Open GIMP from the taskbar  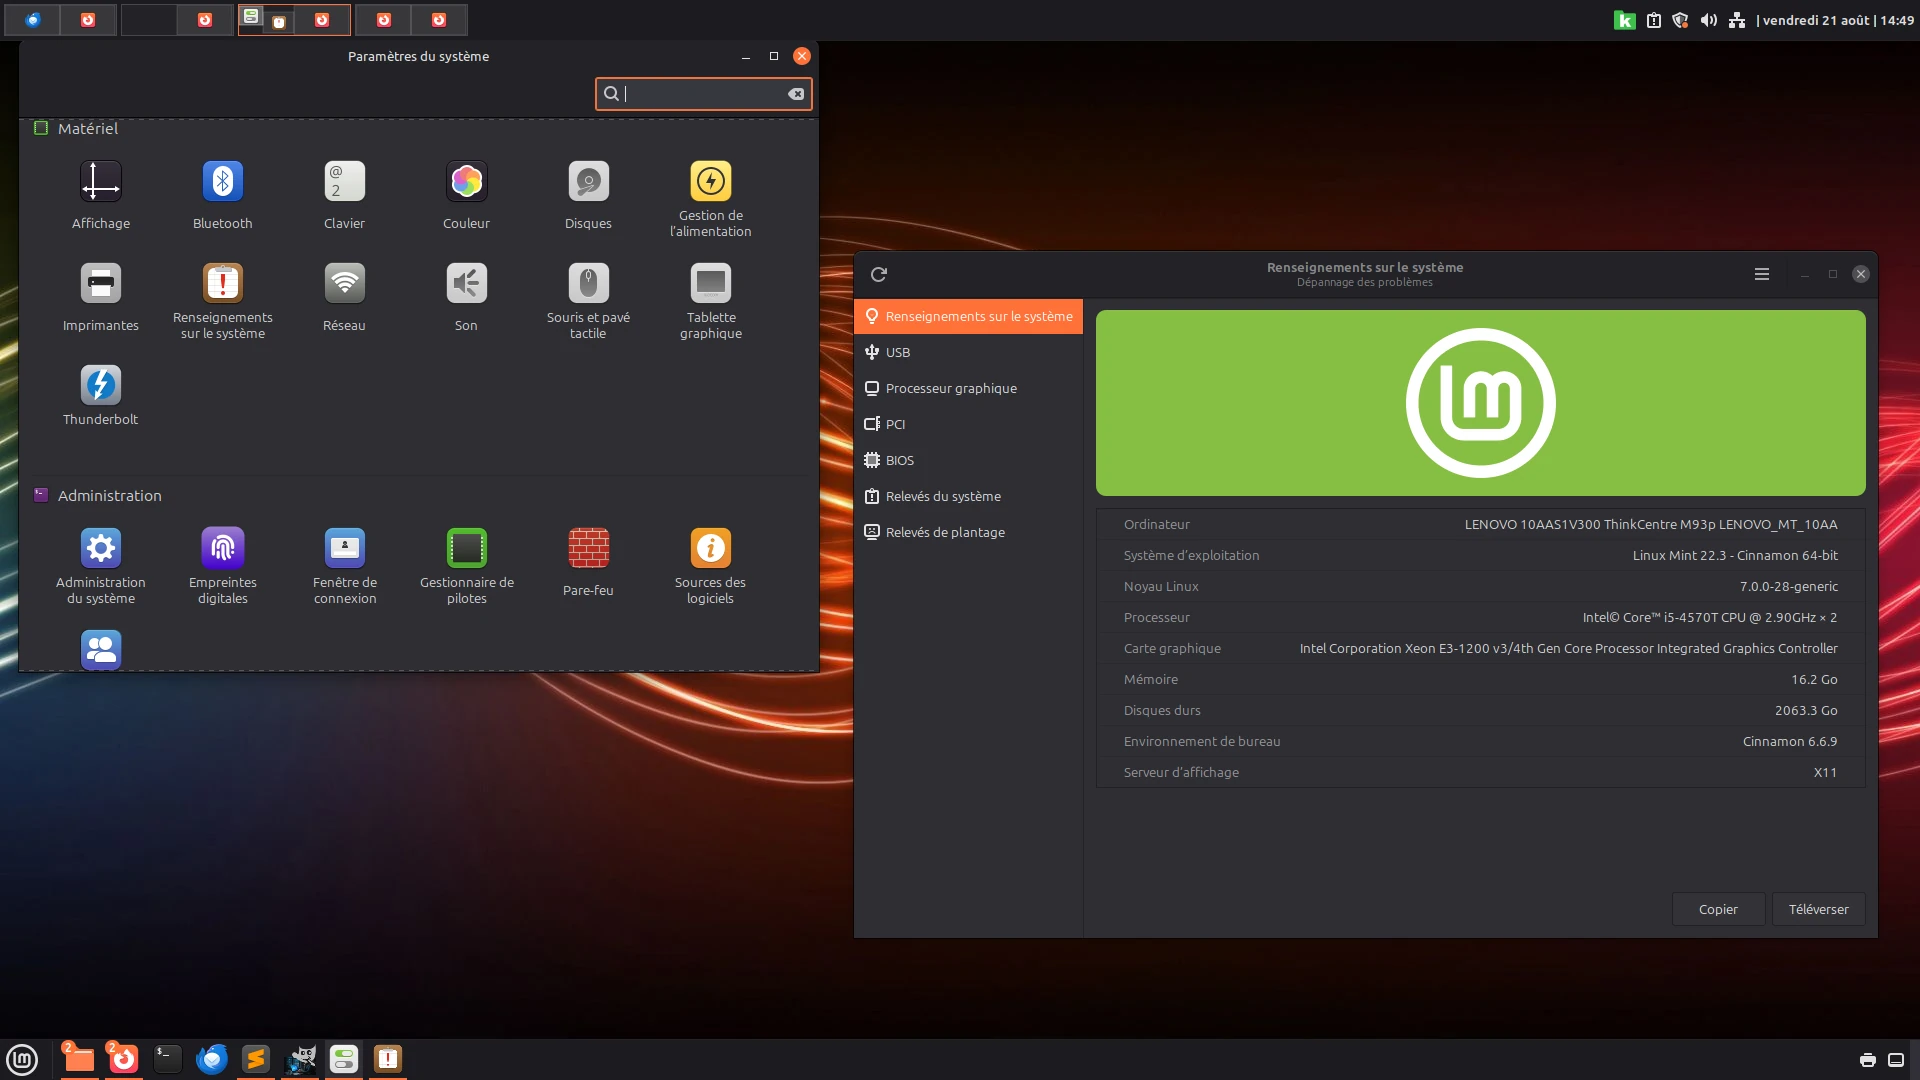click(x=300, y=1059)
